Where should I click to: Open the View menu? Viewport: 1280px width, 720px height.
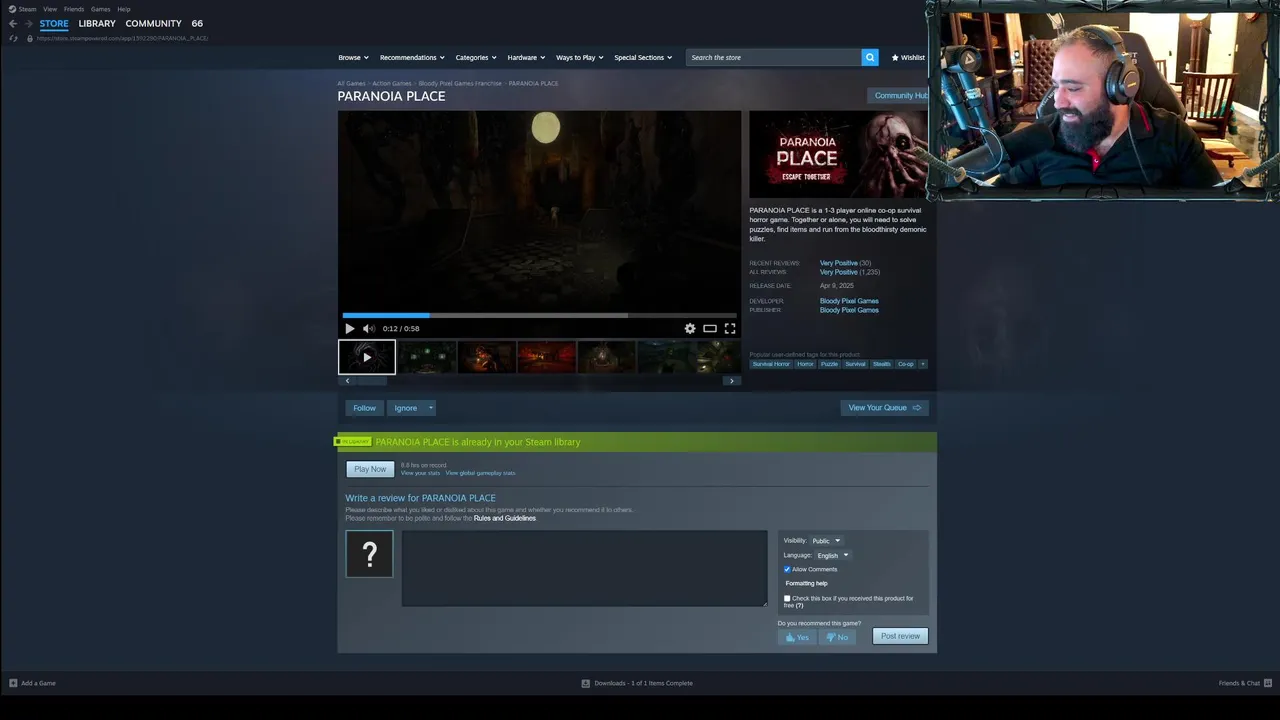tap(50, 9)
